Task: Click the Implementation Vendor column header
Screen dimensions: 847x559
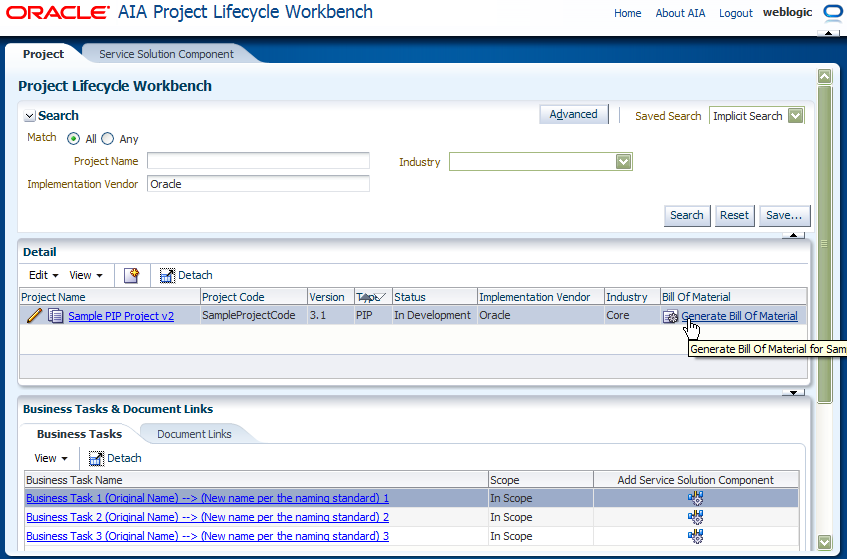Action: pyautogui.click(x=540, y=297)
